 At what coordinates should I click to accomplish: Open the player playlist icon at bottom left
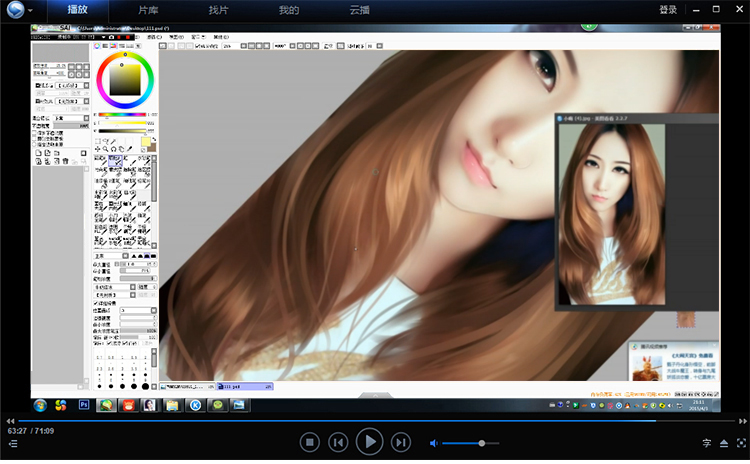[x=13, y=444]
